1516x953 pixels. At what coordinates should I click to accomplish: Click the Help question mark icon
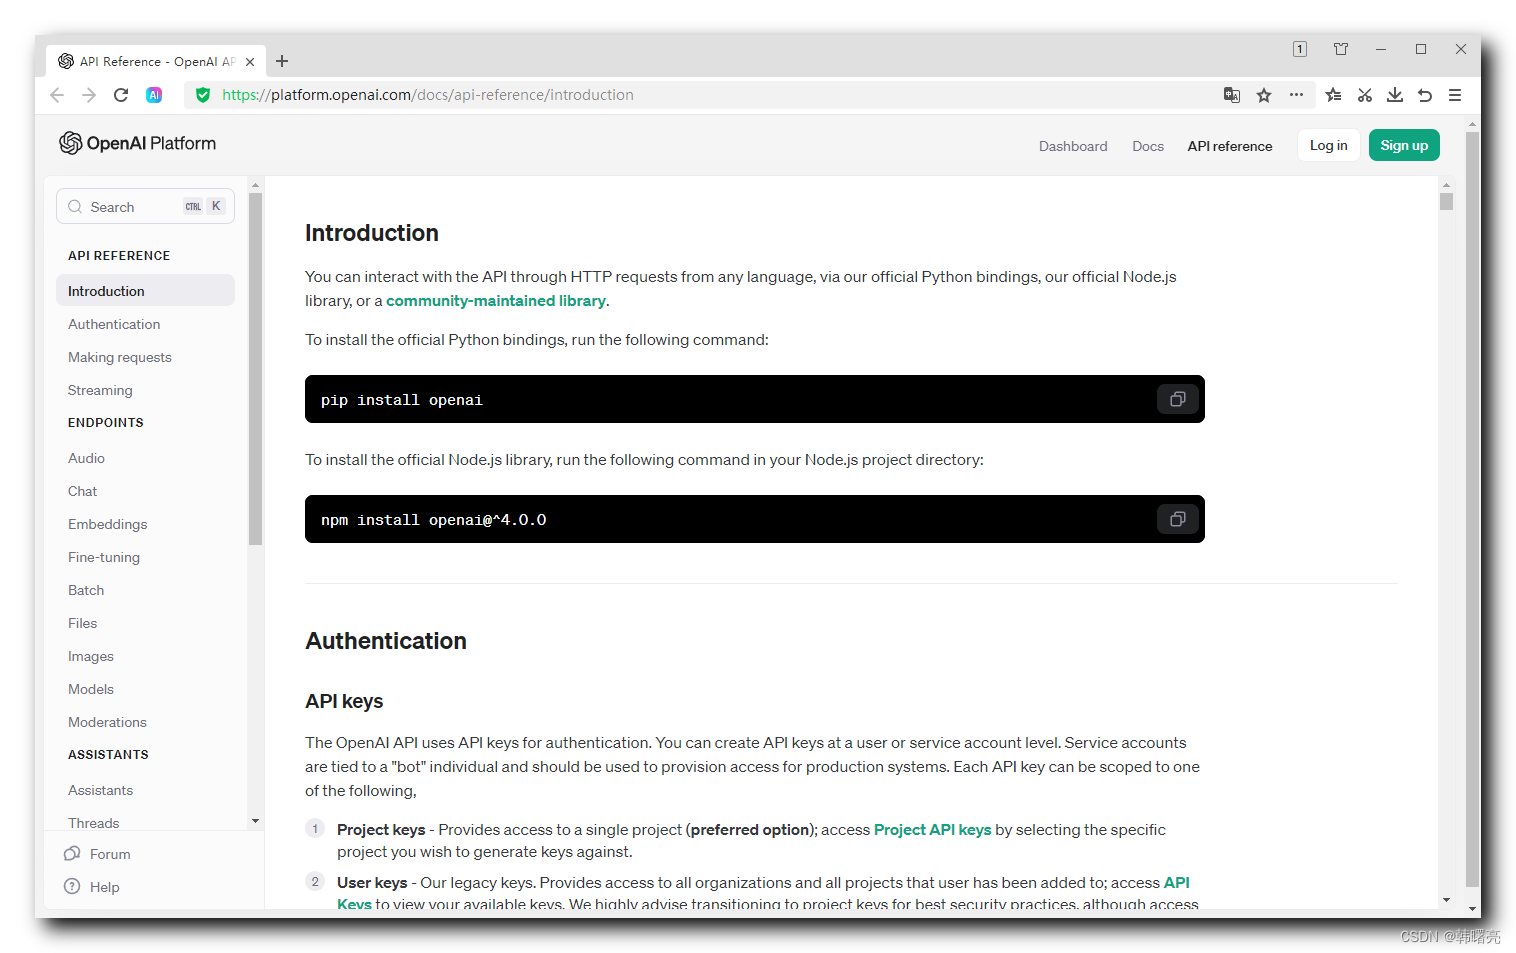[72, 887]
